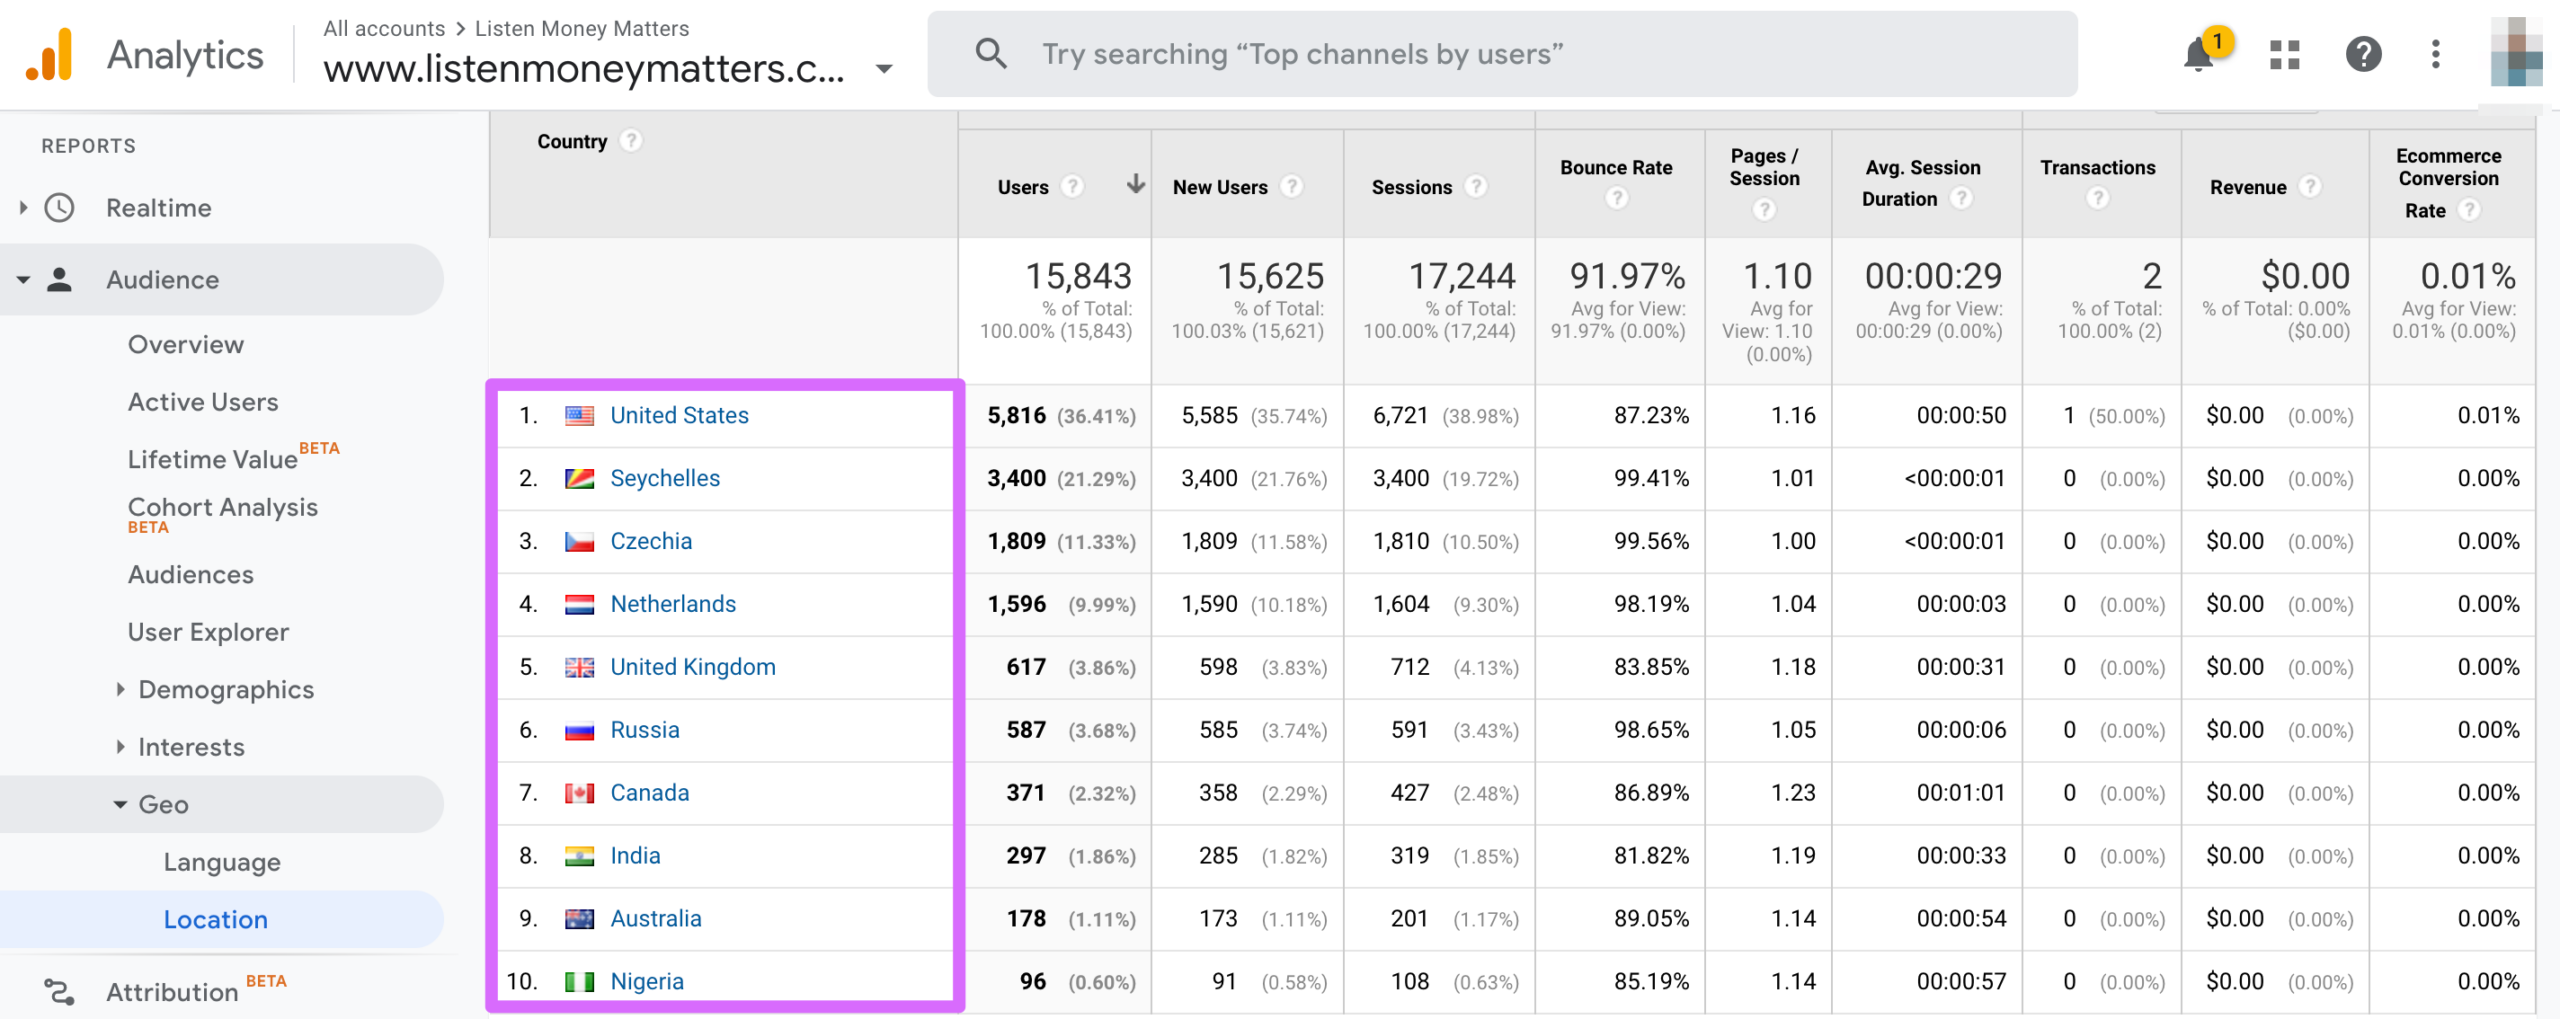Screen dimensions: 2560x1019
Task: Click the help icon beside Sessions header
Action: click(1476, 187)
